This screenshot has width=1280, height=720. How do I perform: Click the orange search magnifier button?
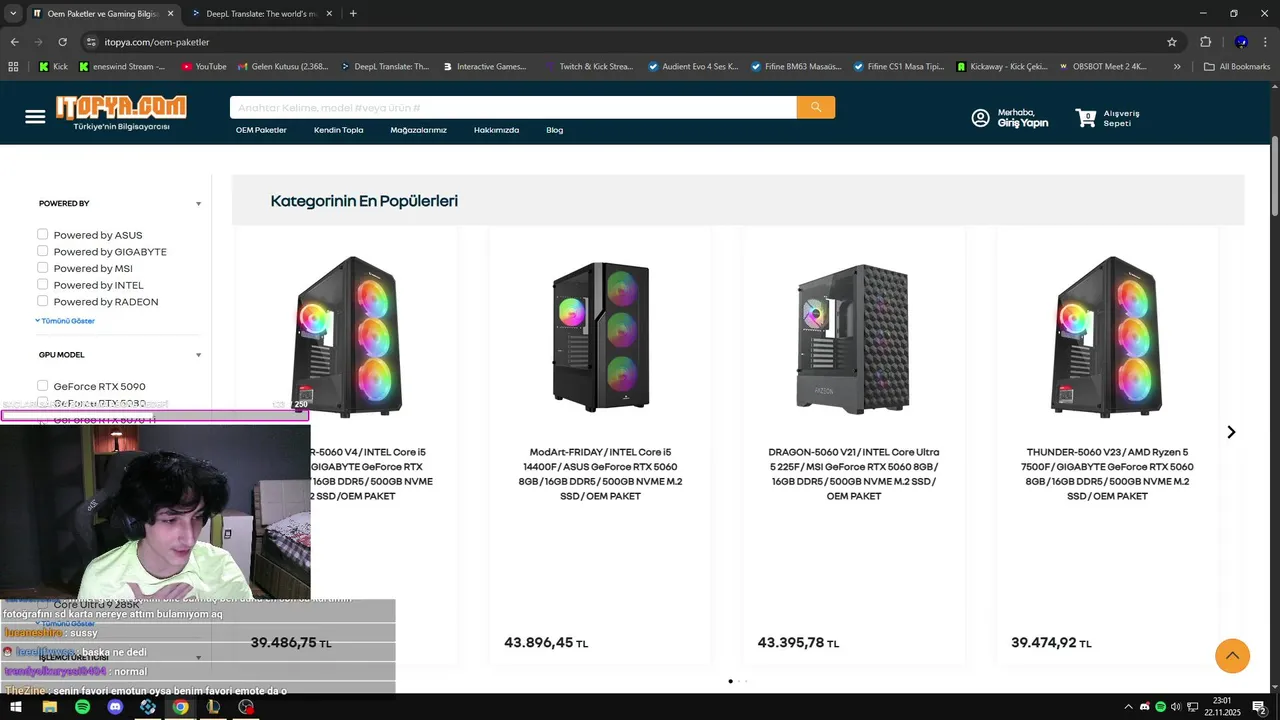coord(816,107)
